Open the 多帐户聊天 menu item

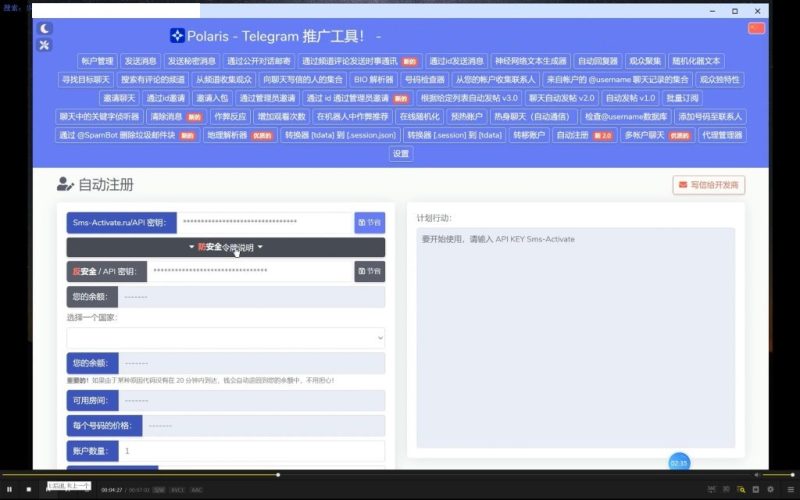(x=657, y=135)
